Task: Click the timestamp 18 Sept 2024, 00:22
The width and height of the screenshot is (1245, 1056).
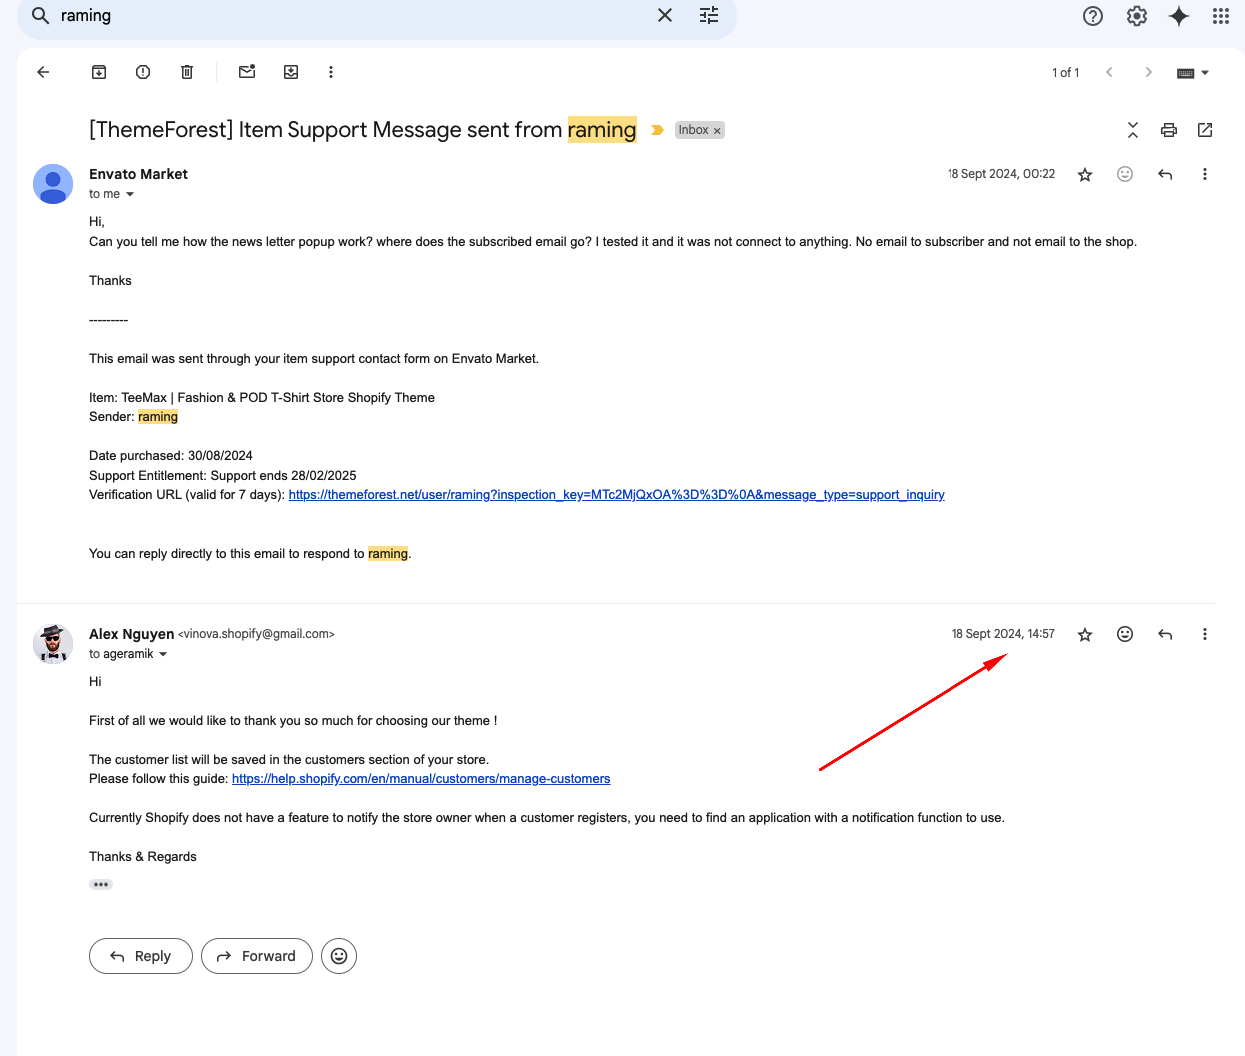Action: tap(1001, 174)
